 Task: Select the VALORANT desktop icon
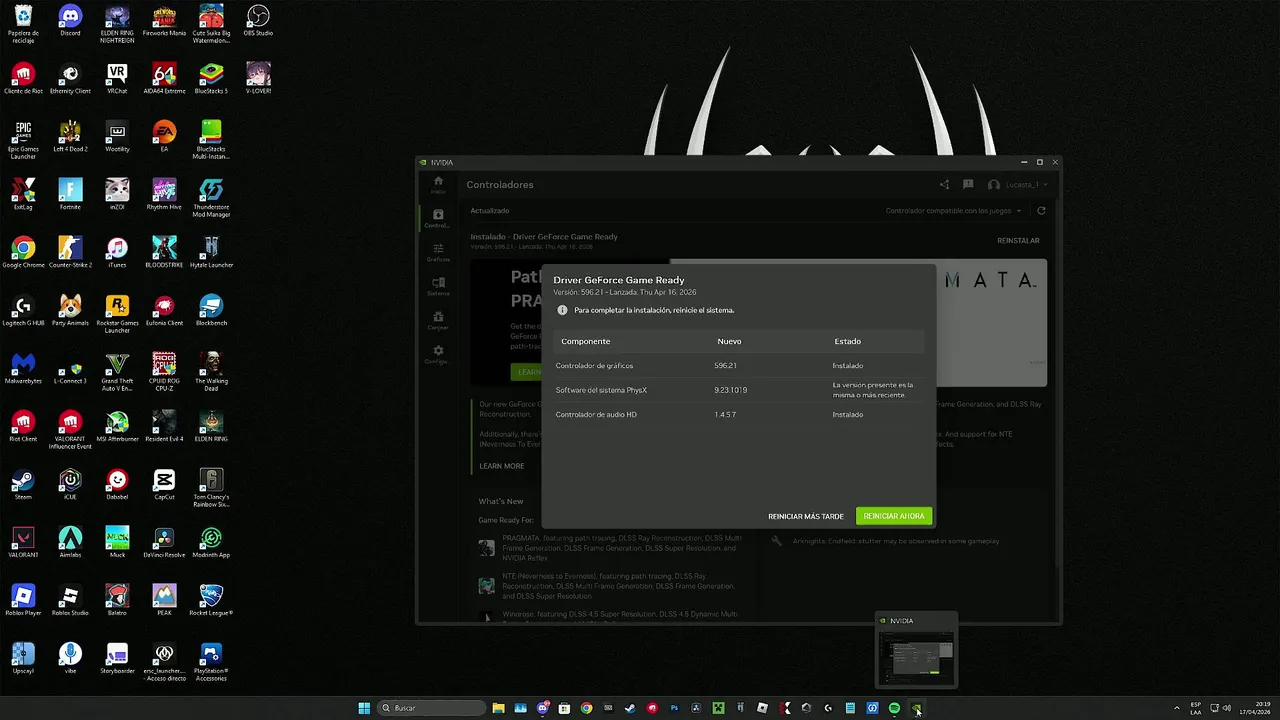(x=23, y=543)
